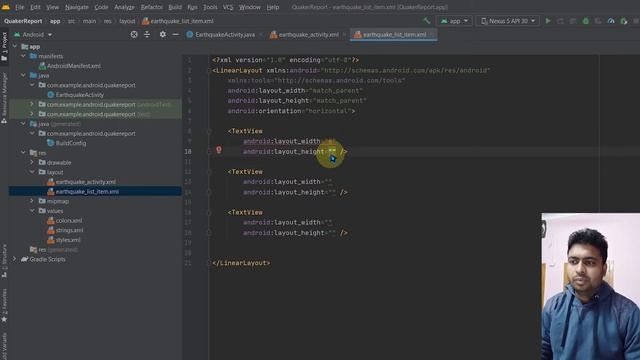This screenshot has height=360, width=640.
Task: Open the Navigate menu
Action: pyautogui.click(x=77, y=7)
